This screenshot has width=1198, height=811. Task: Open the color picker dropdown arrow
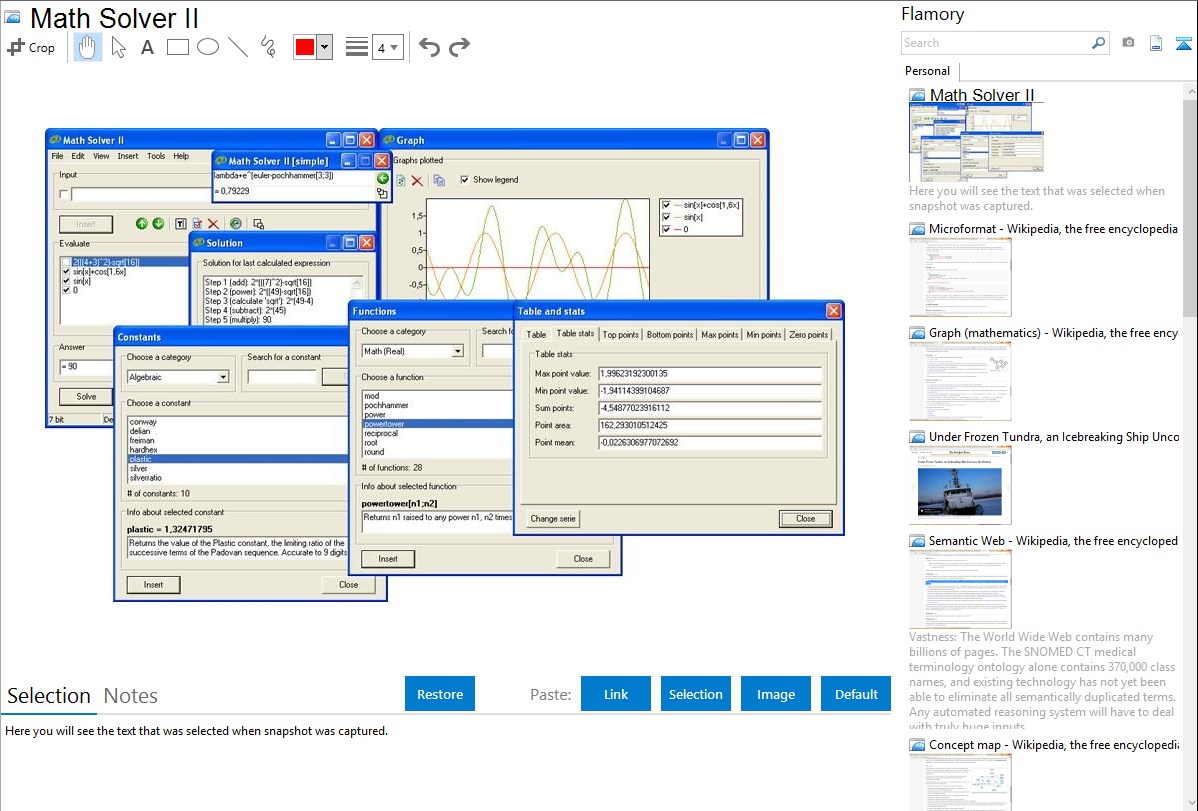pos(324,47)
